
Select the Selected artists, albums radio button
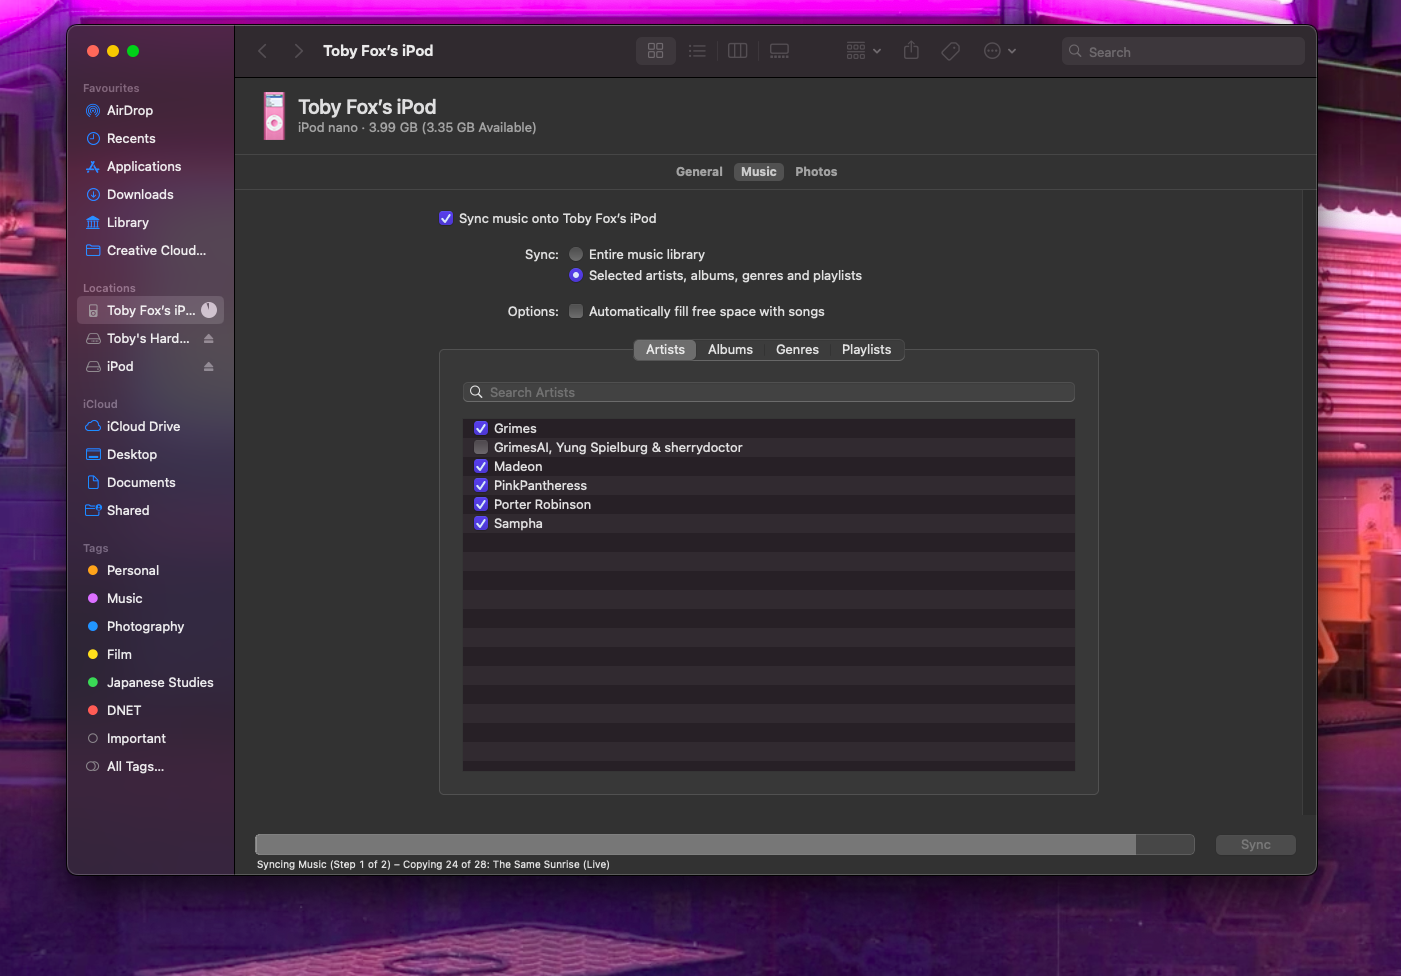(x=576, y=275)
